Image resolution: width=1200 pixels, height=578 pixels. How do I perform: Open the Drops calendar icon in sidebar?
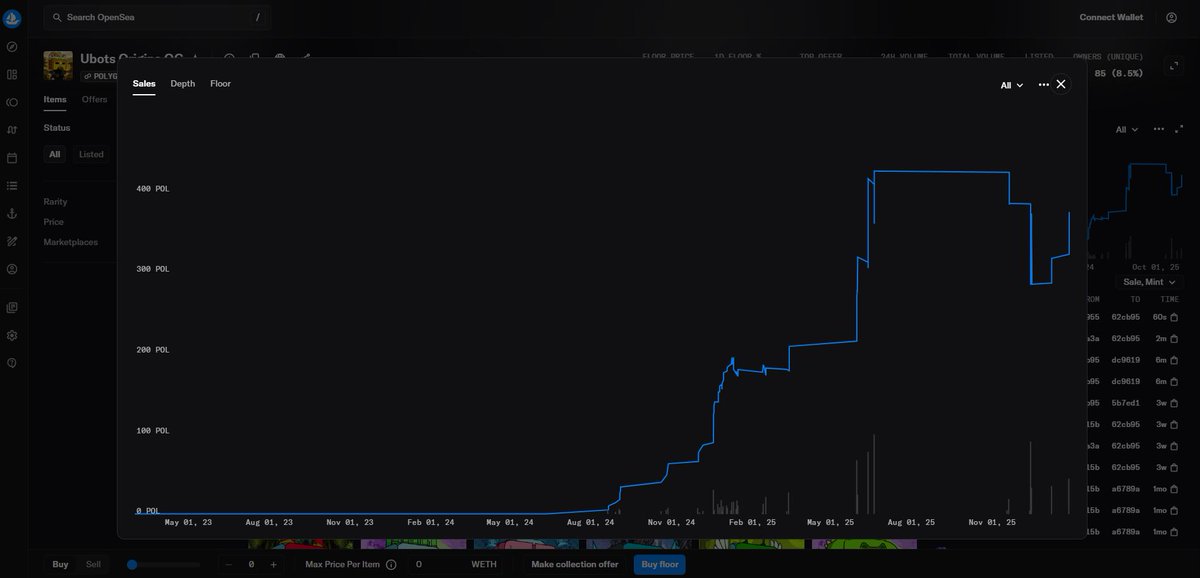pos(12,158)
